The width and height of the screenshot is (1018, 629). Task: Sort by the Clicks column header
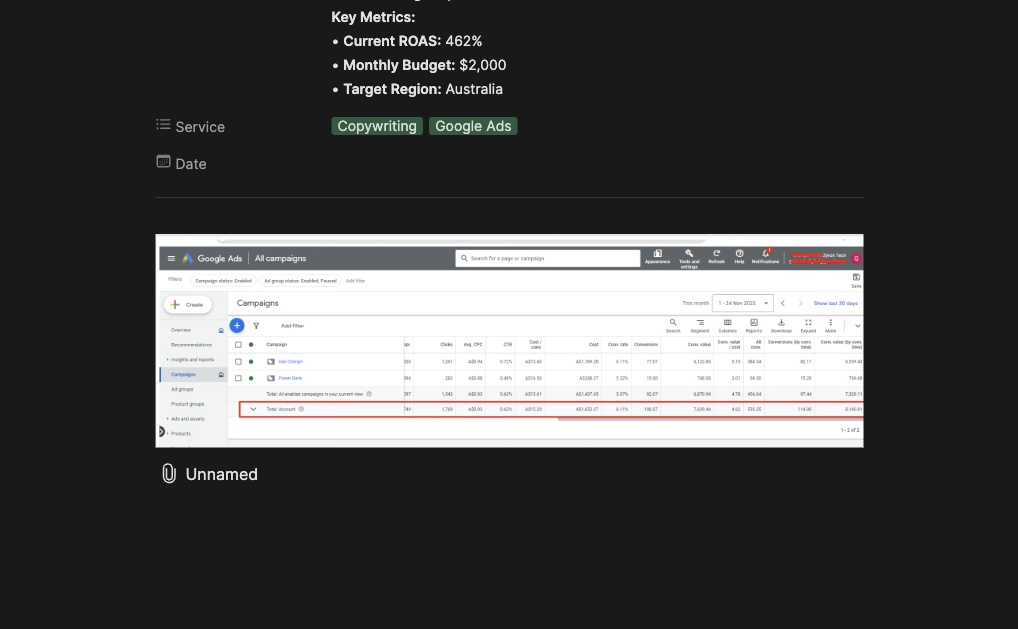tap(447, 345)
